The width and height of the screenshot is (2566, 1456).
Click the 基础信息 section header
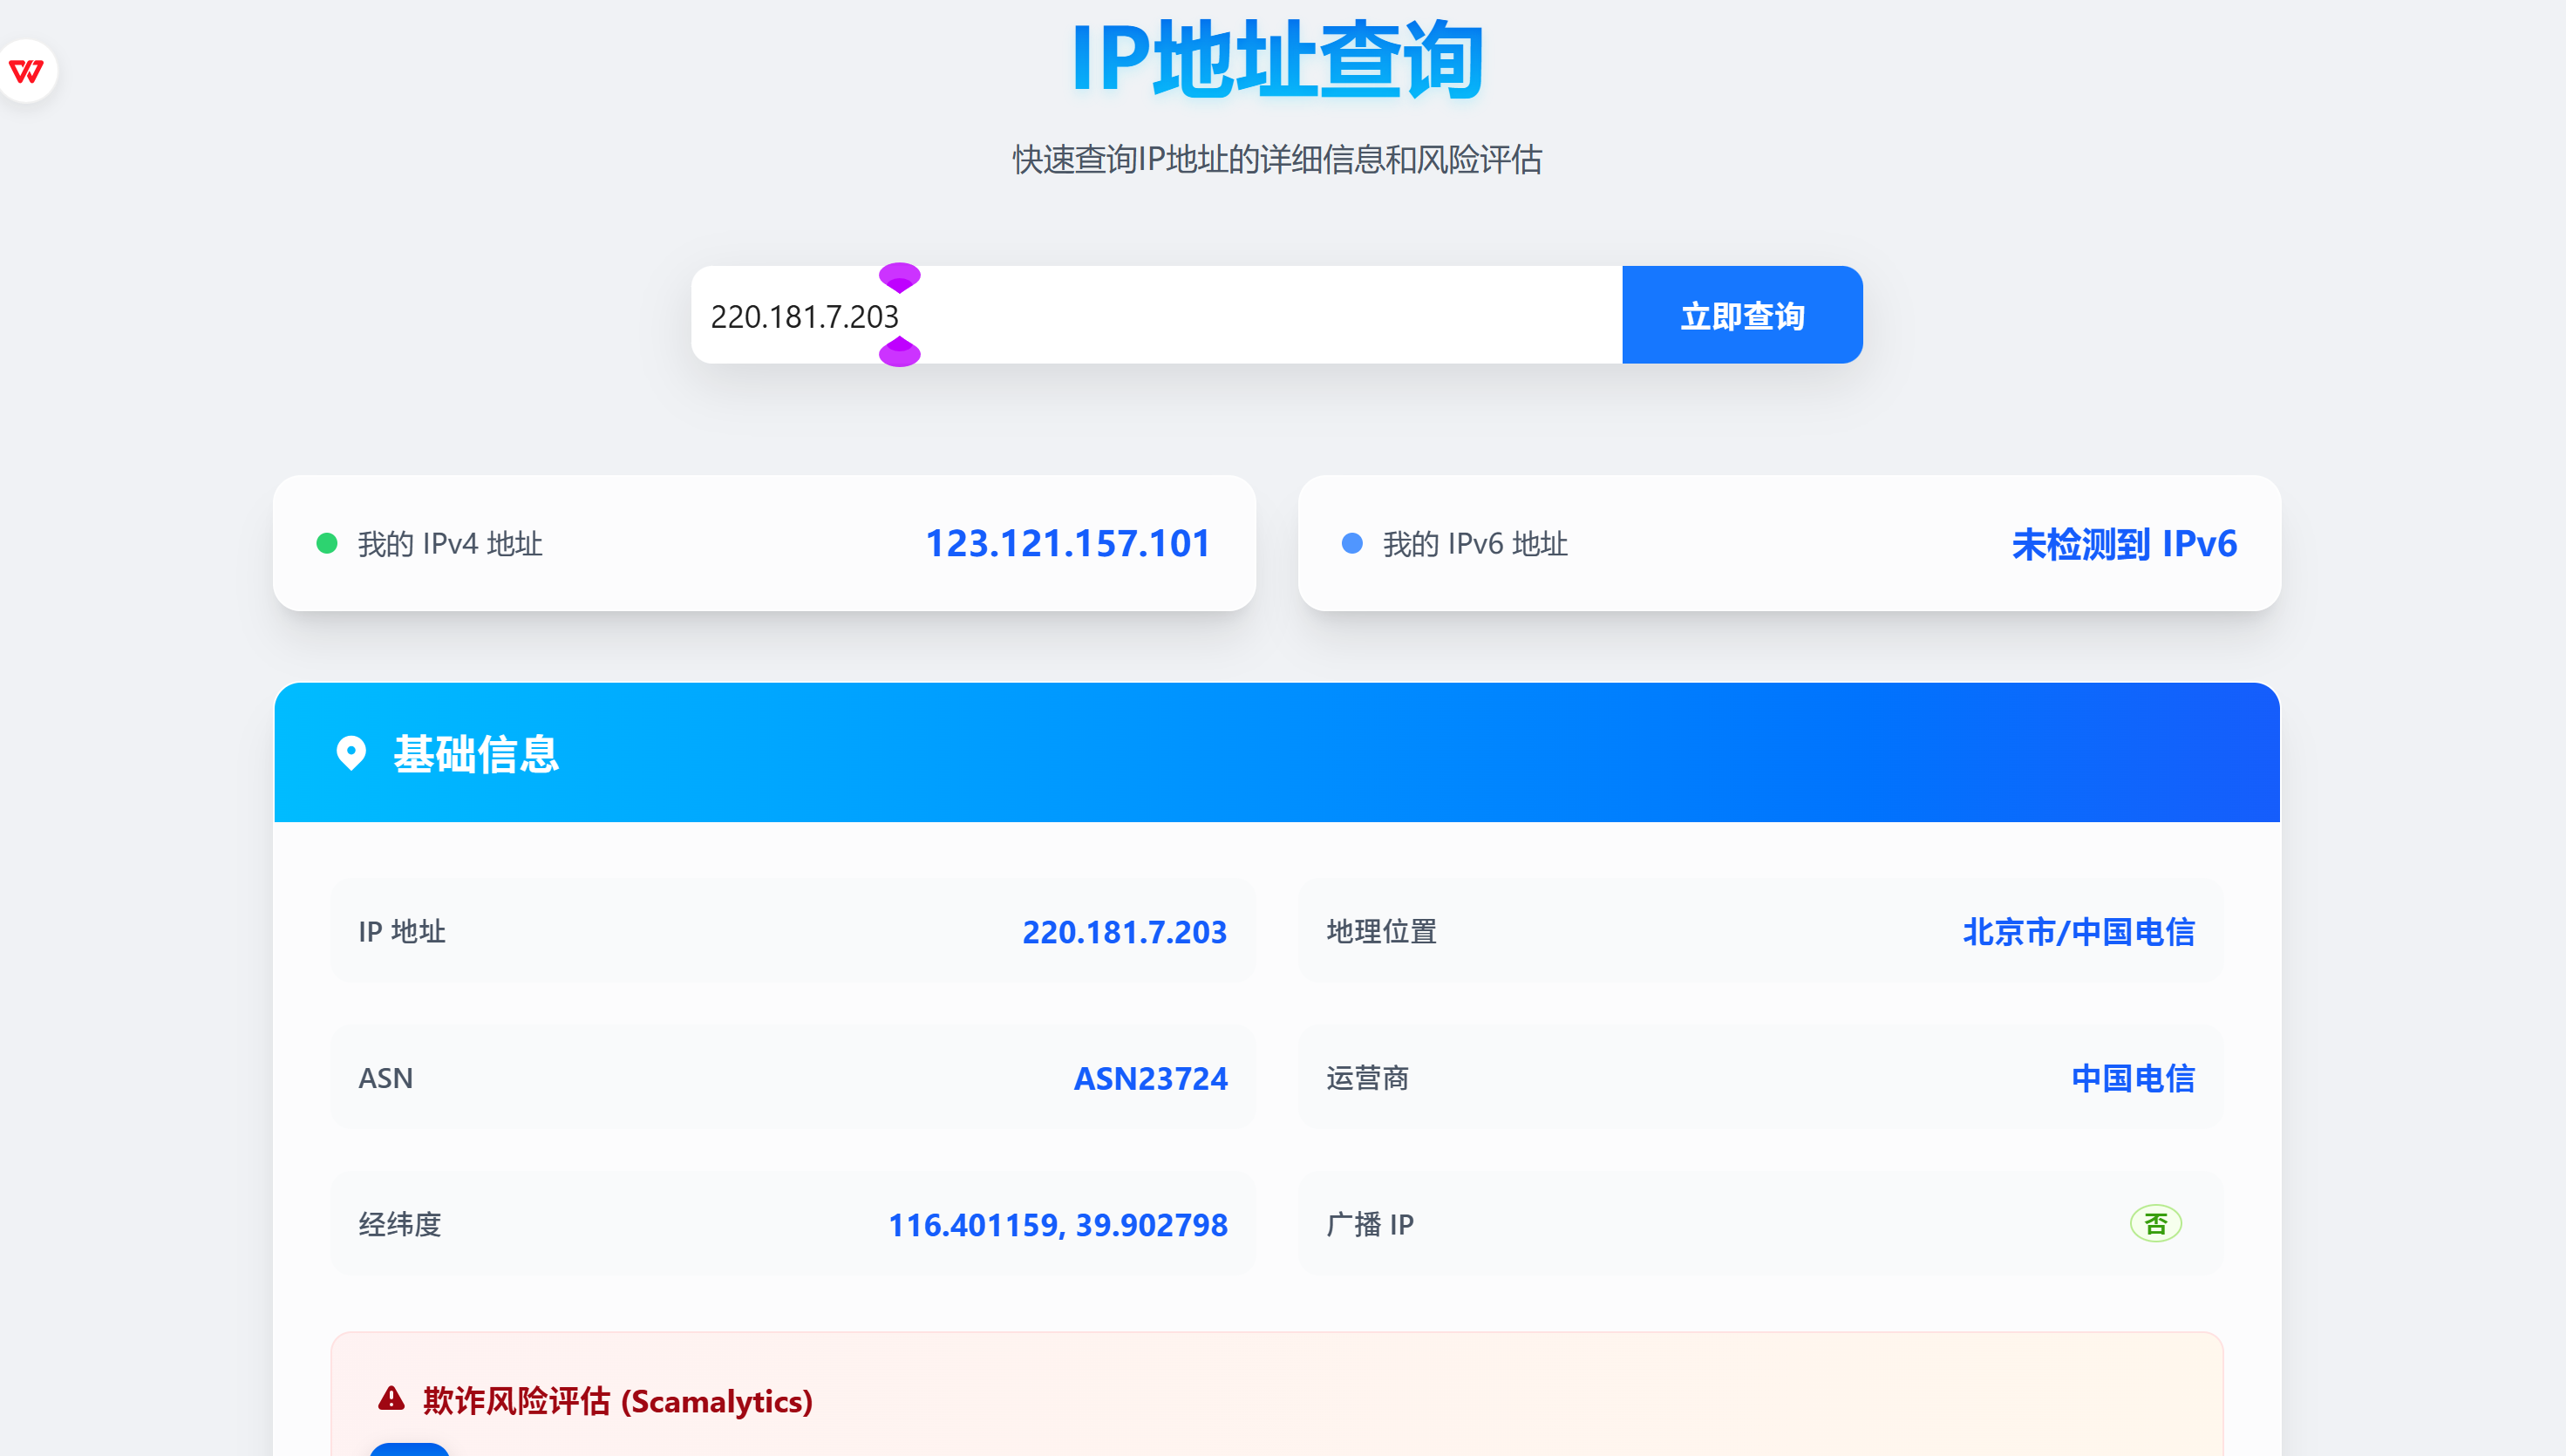click(x=476, y=753)
